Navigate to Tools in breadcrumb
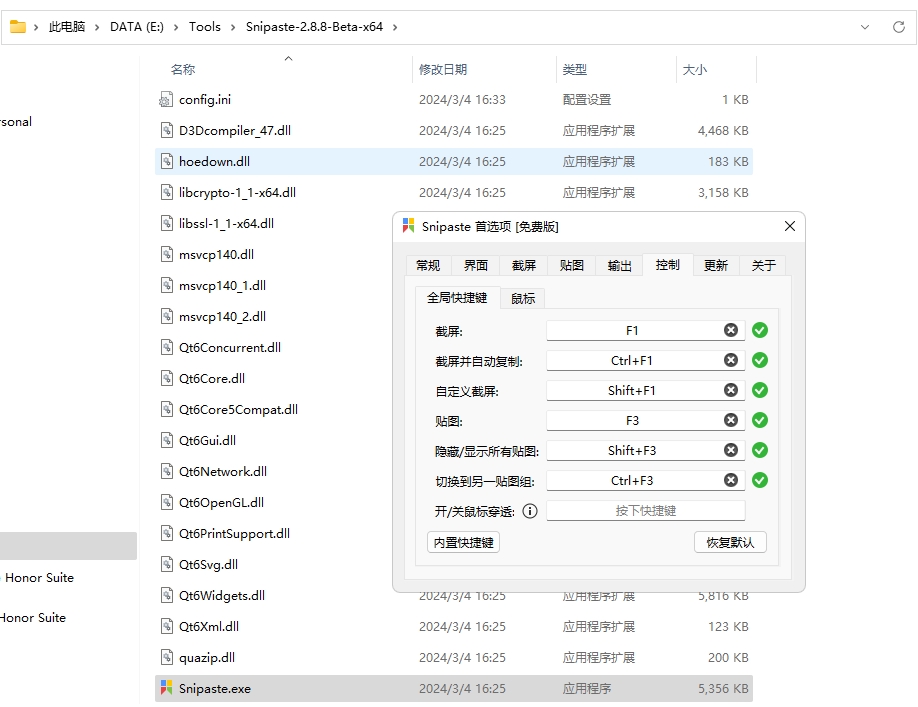Viewport: 918px width, 707px height. (204, 27)
